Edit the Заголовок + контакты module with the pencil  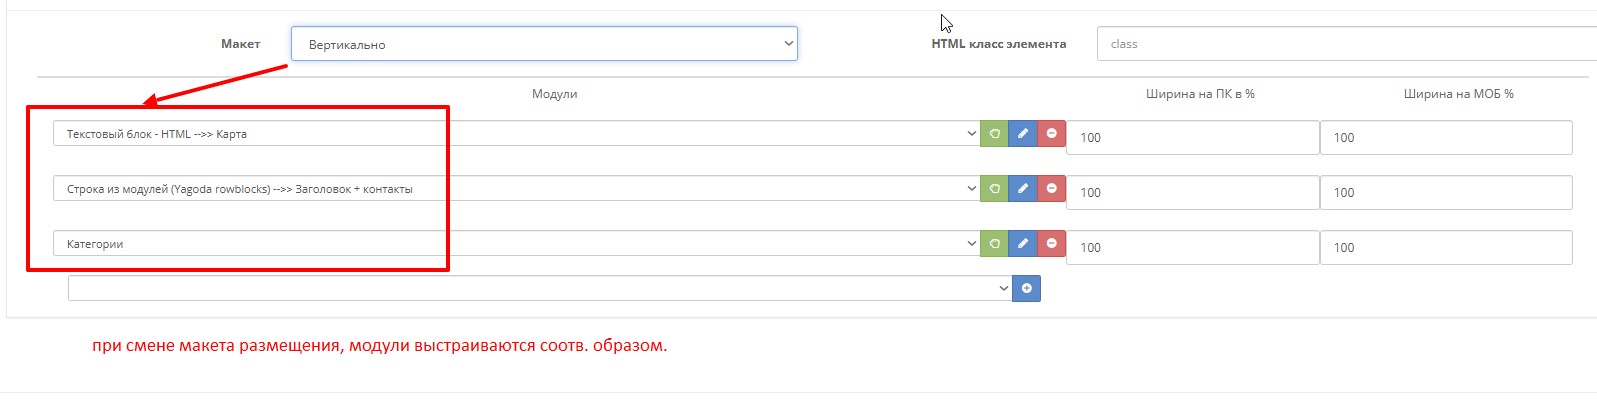point(1023,188)
